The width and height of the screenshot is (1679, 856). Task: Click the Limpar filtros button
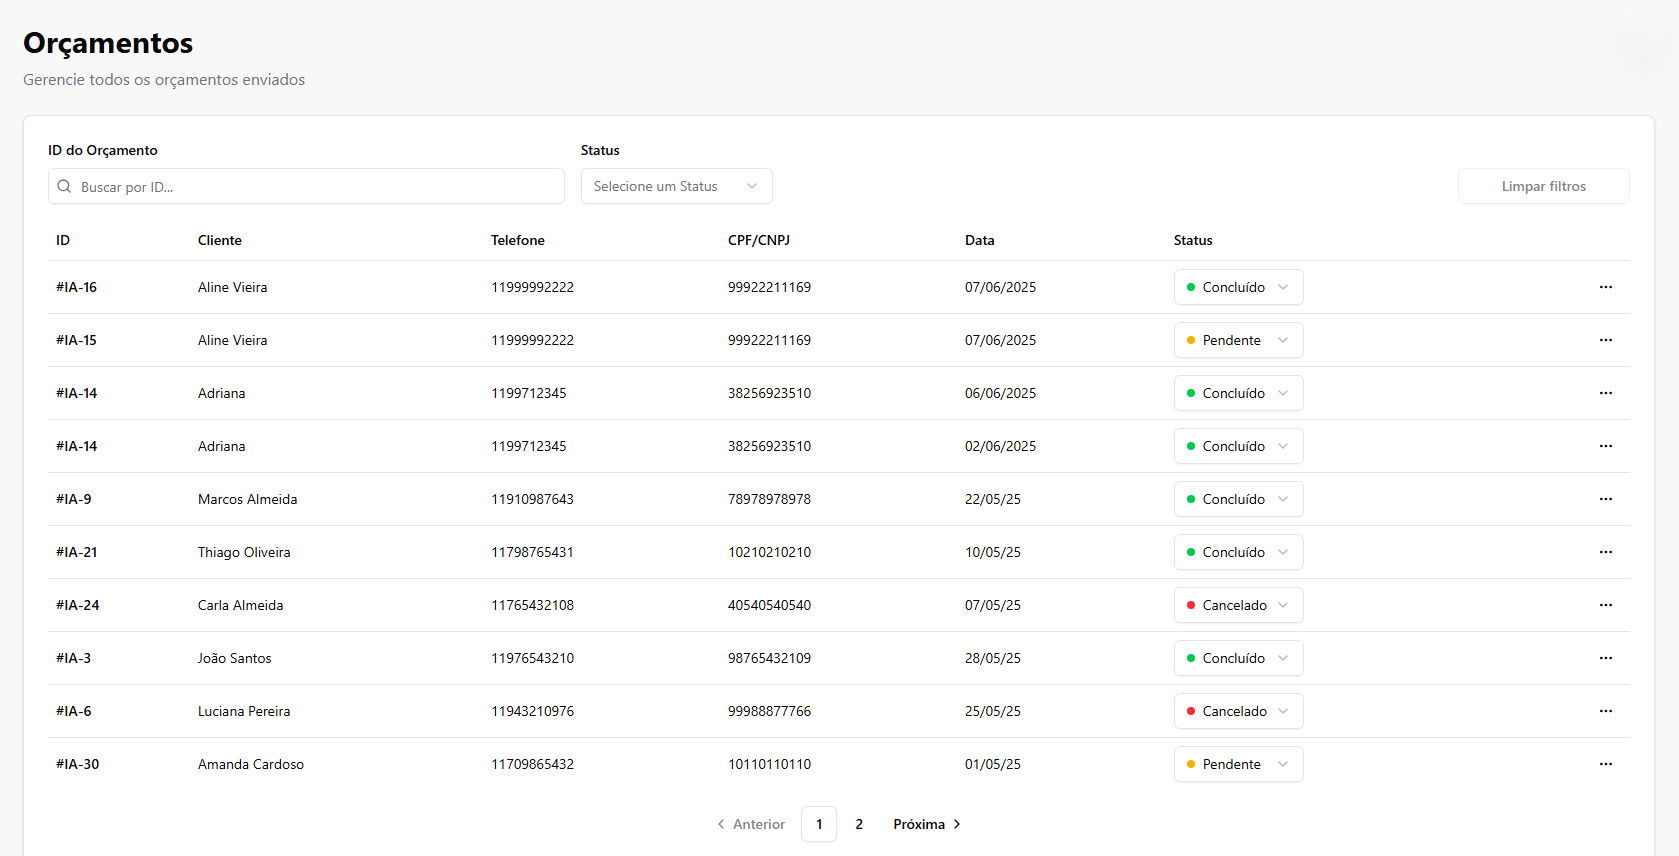coord(1543,186)
